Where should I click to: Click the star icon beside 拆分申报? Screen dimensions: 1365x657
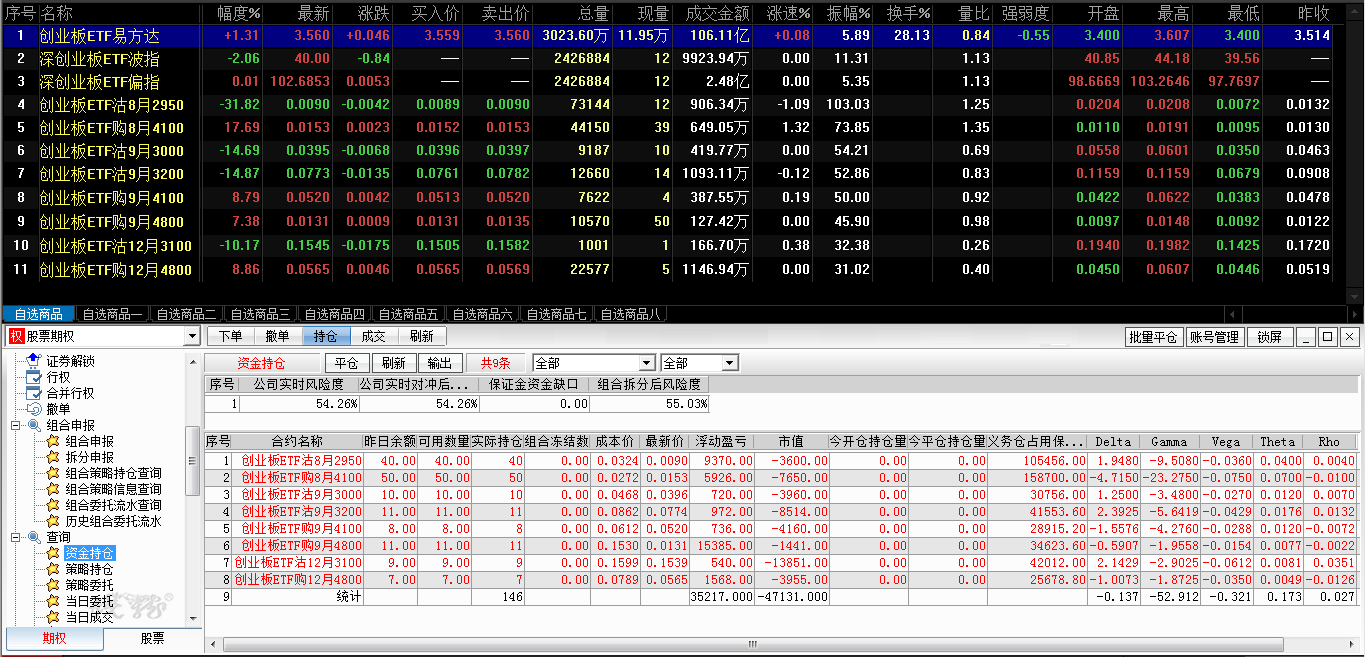click(x=54, y=457)
